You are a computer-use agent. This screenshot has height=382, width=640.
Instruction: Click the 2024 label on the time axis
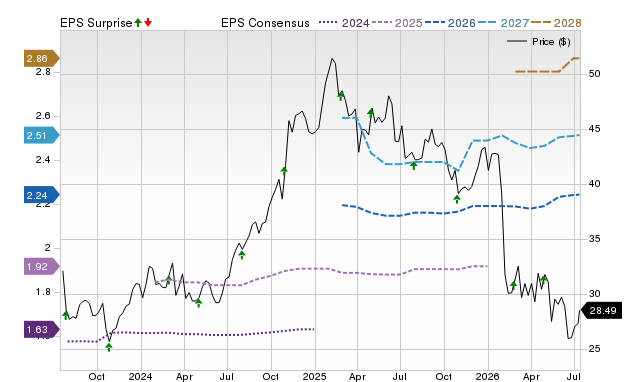coord(140,377)
